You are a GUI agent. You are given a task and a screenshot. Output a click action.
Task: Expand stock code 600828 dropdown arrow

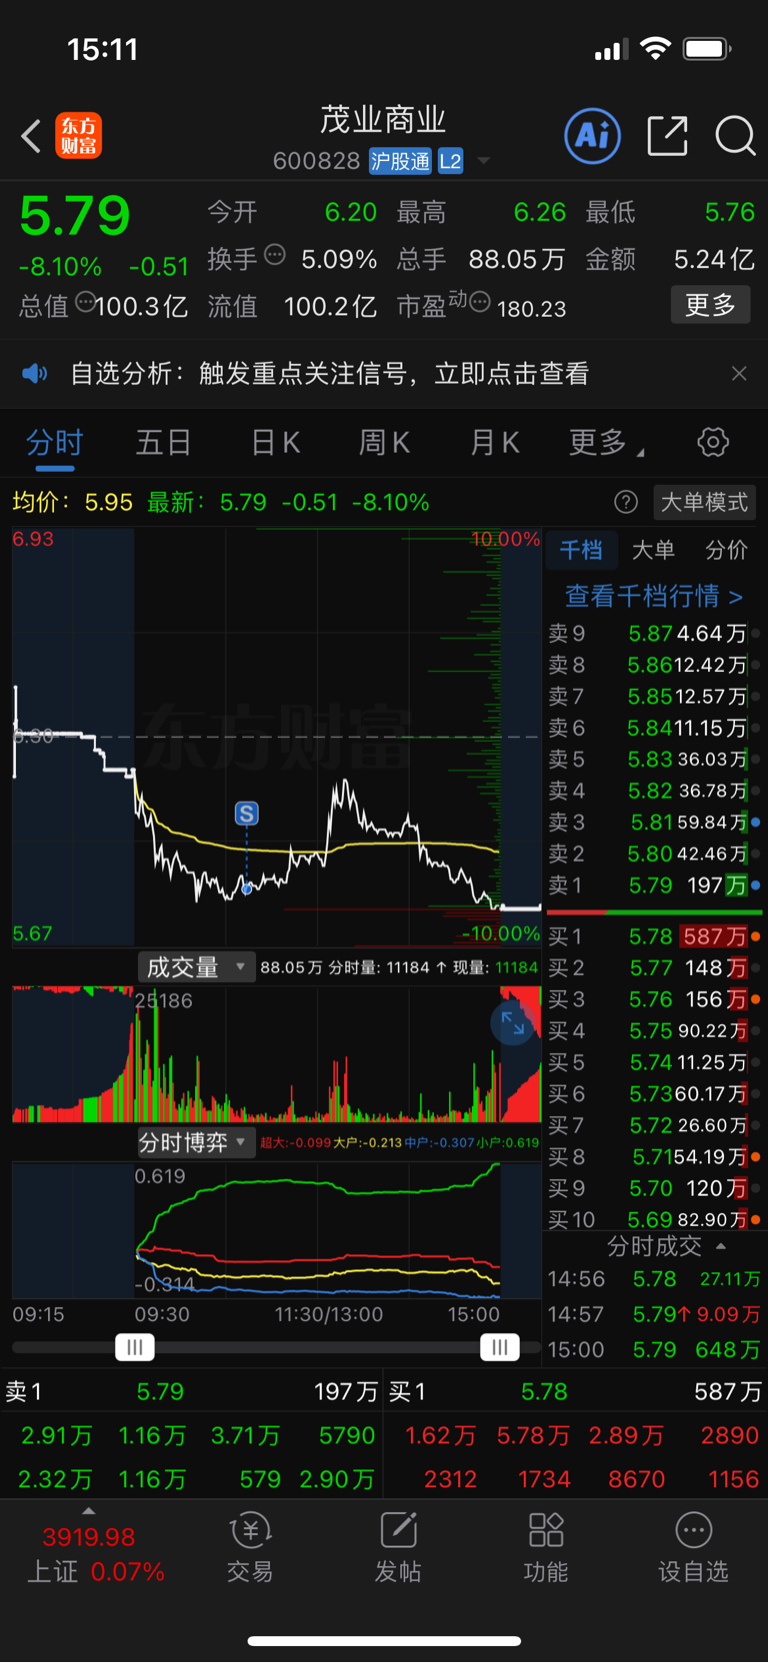484,161
